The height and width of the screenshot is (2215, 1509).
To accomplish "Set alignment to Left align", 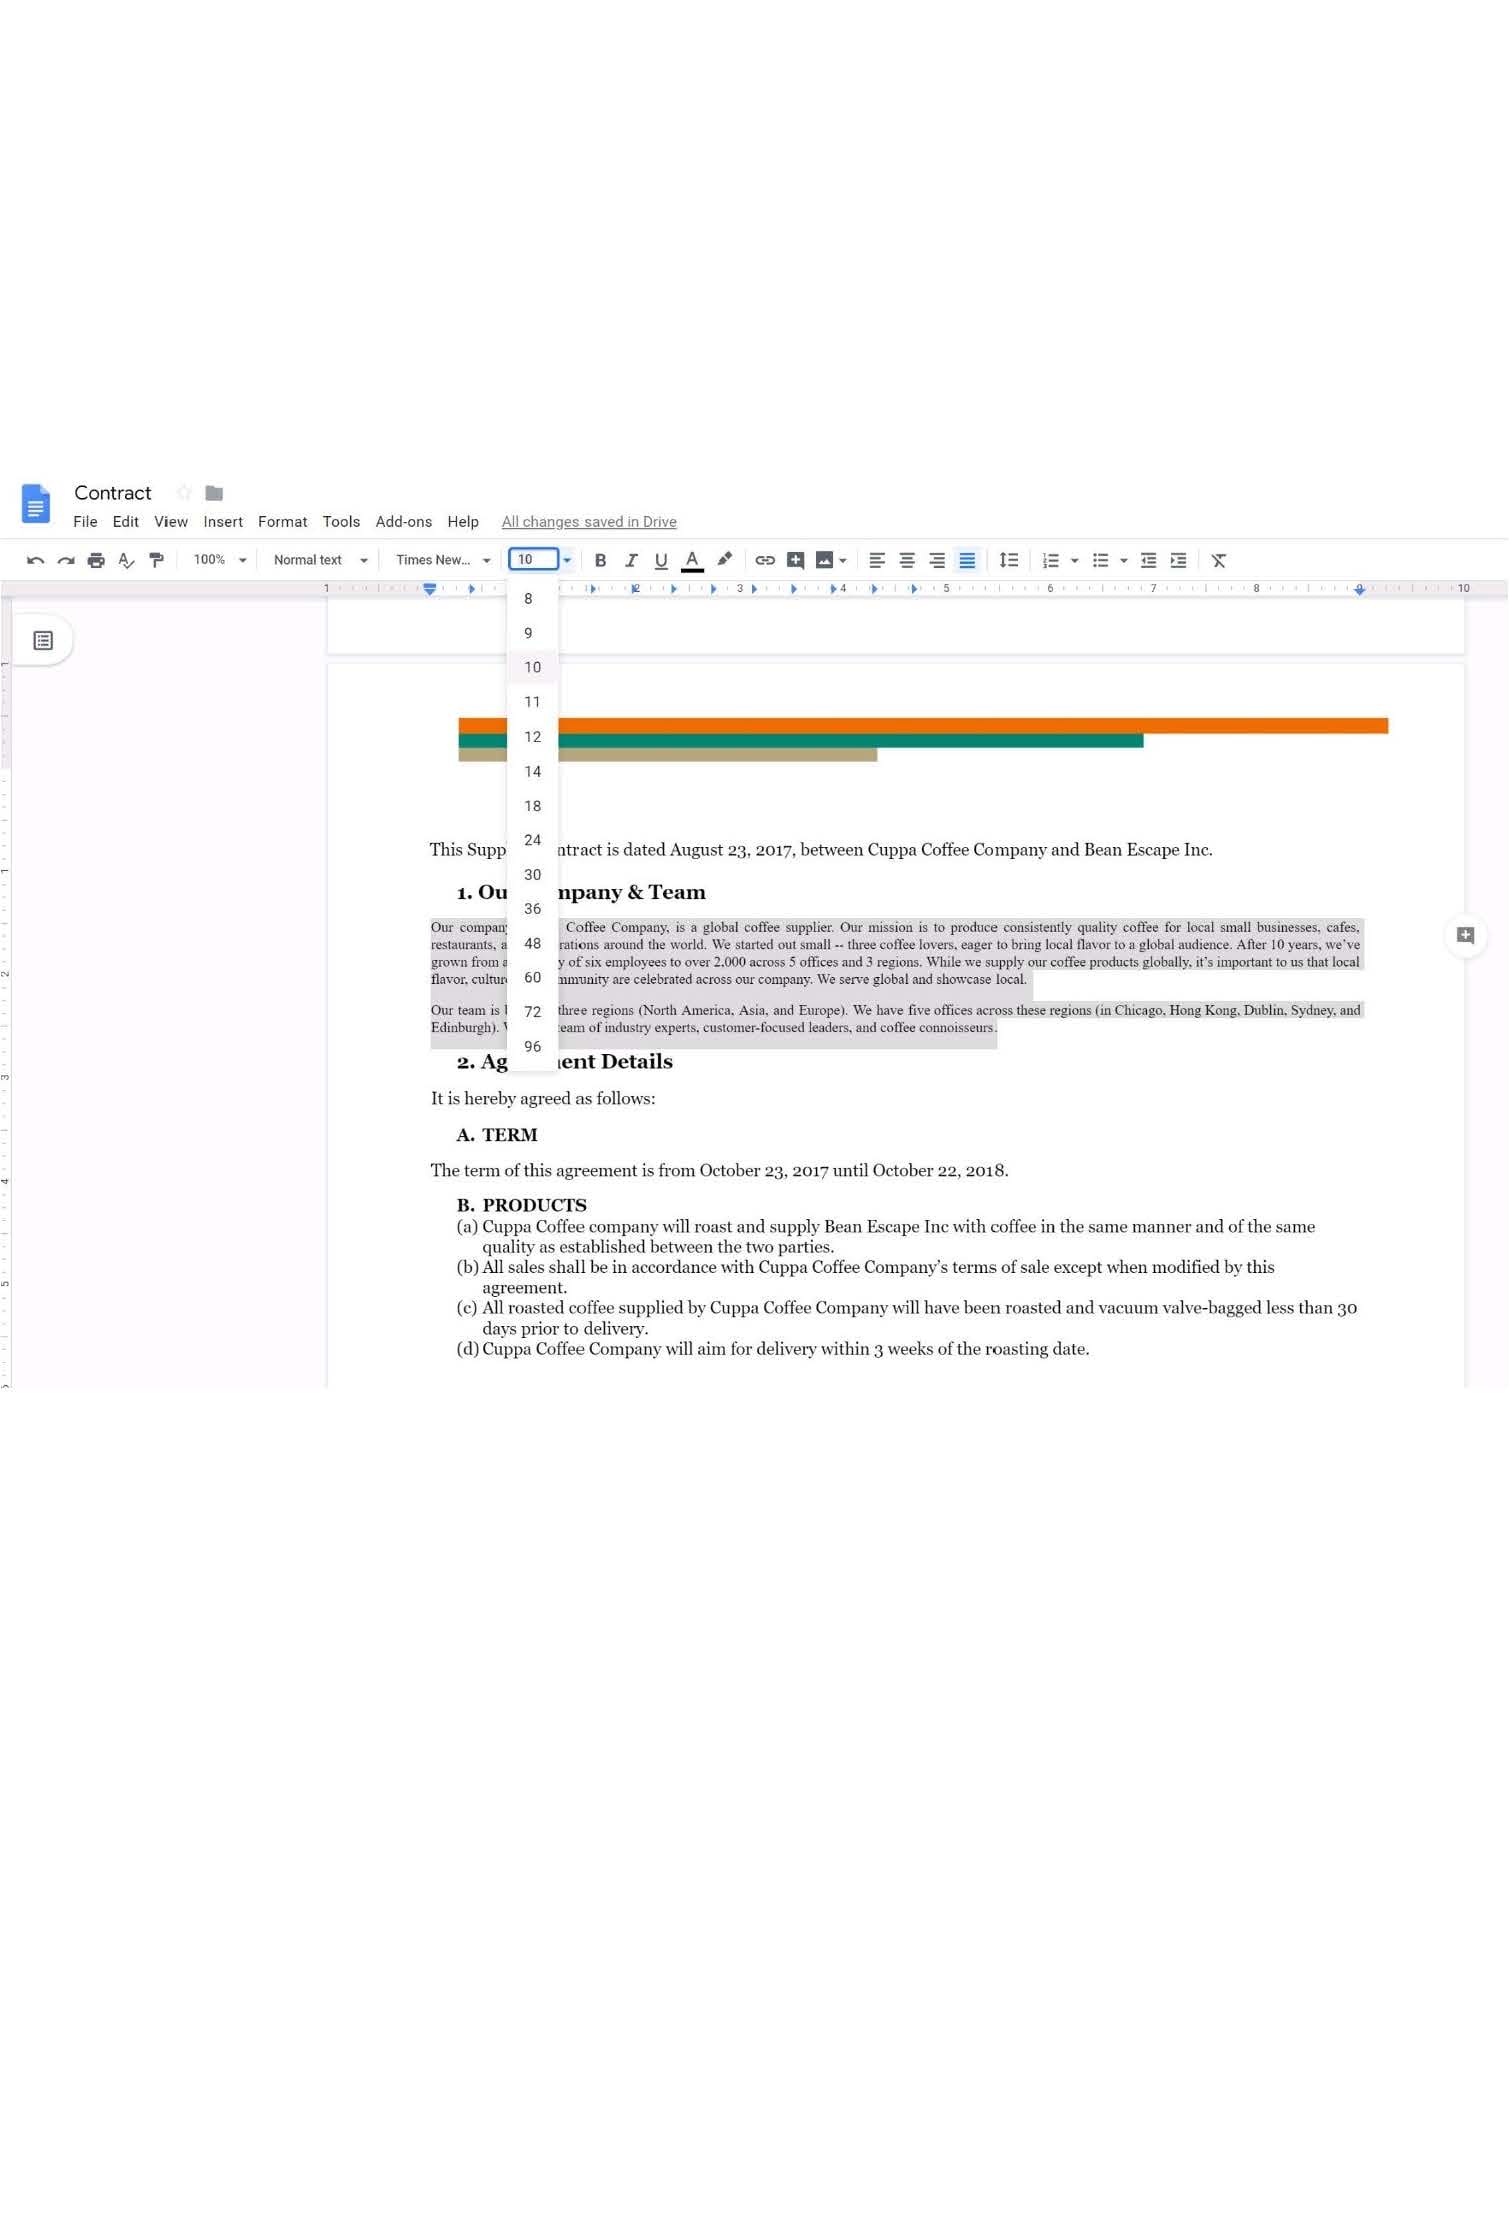I will pyautogui.click(x=877, y=560).
